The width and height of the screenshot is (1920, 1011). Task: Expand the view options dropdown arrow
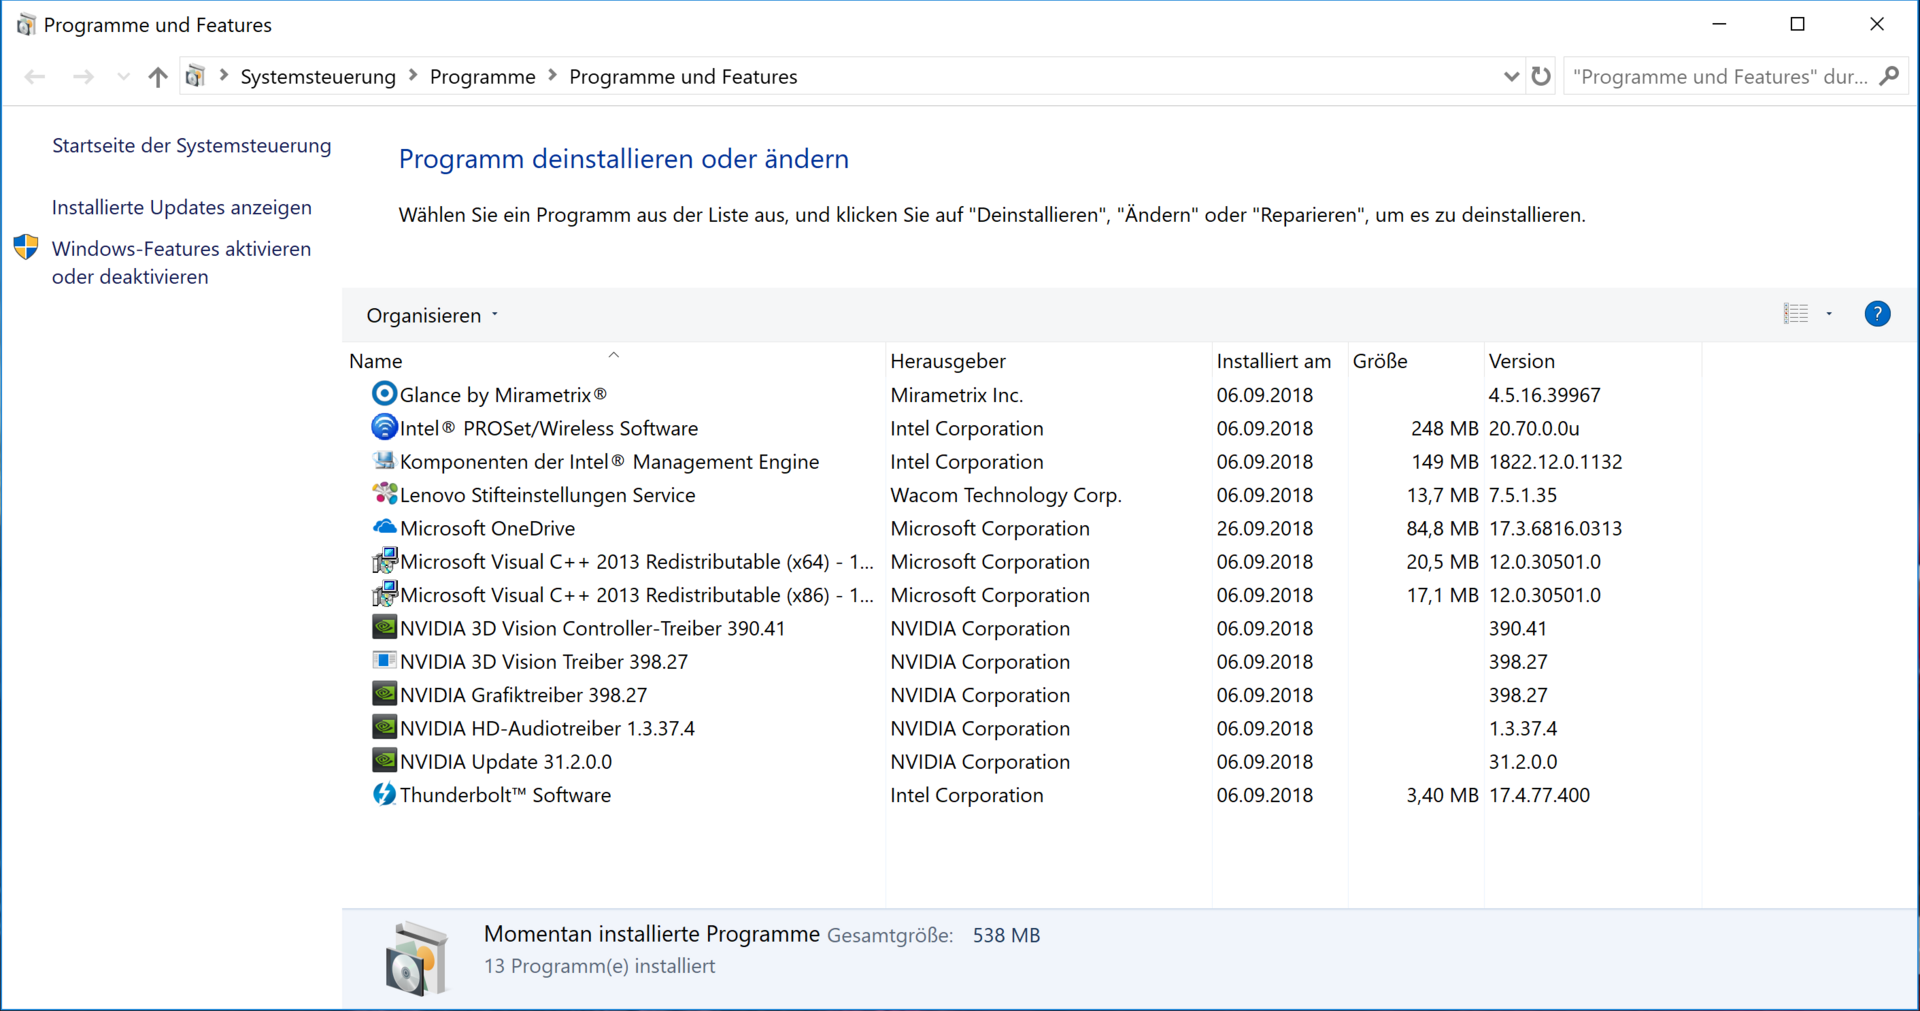(x=1829, y=314)
